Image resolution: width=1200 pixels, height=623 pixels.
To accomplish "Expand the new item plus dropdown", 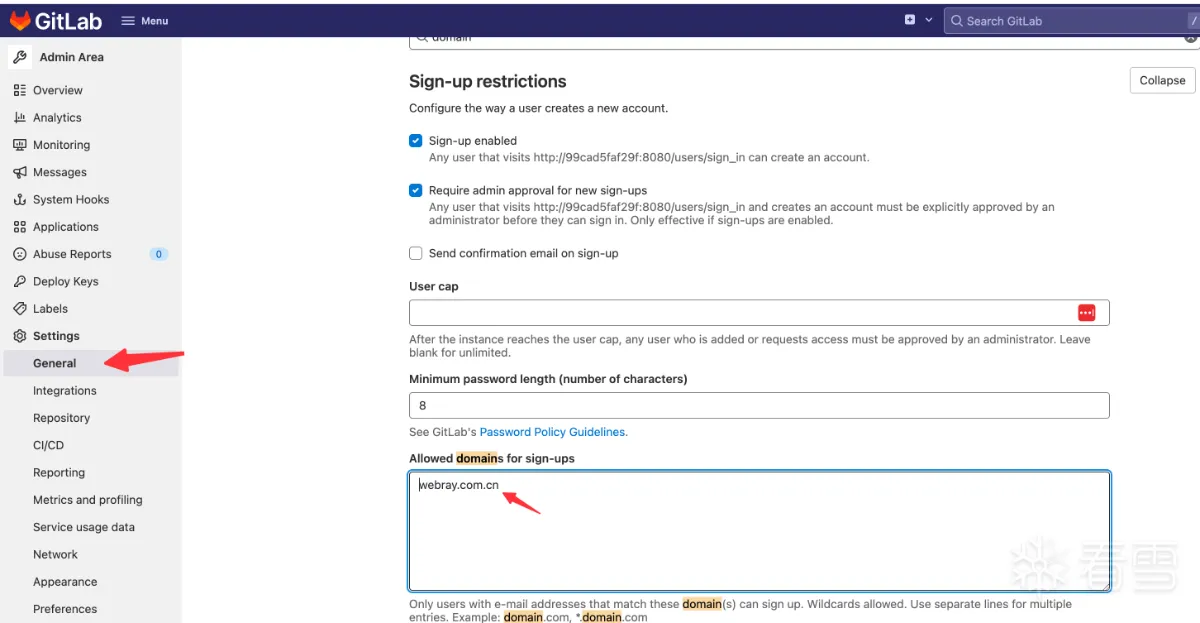I will tap(918, 20).
